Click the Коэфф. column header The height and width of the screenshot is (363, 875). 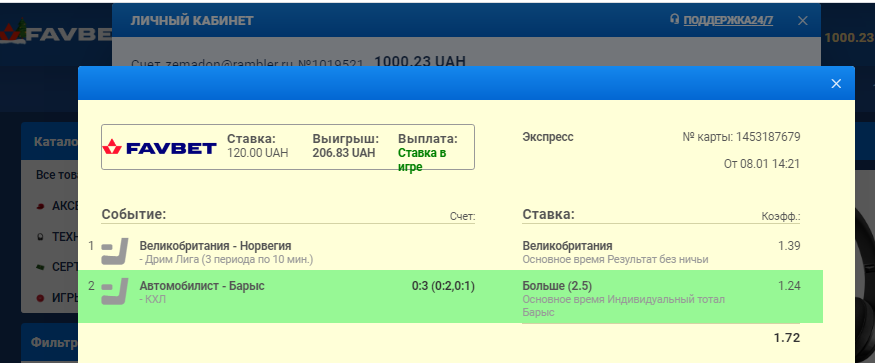781,217
